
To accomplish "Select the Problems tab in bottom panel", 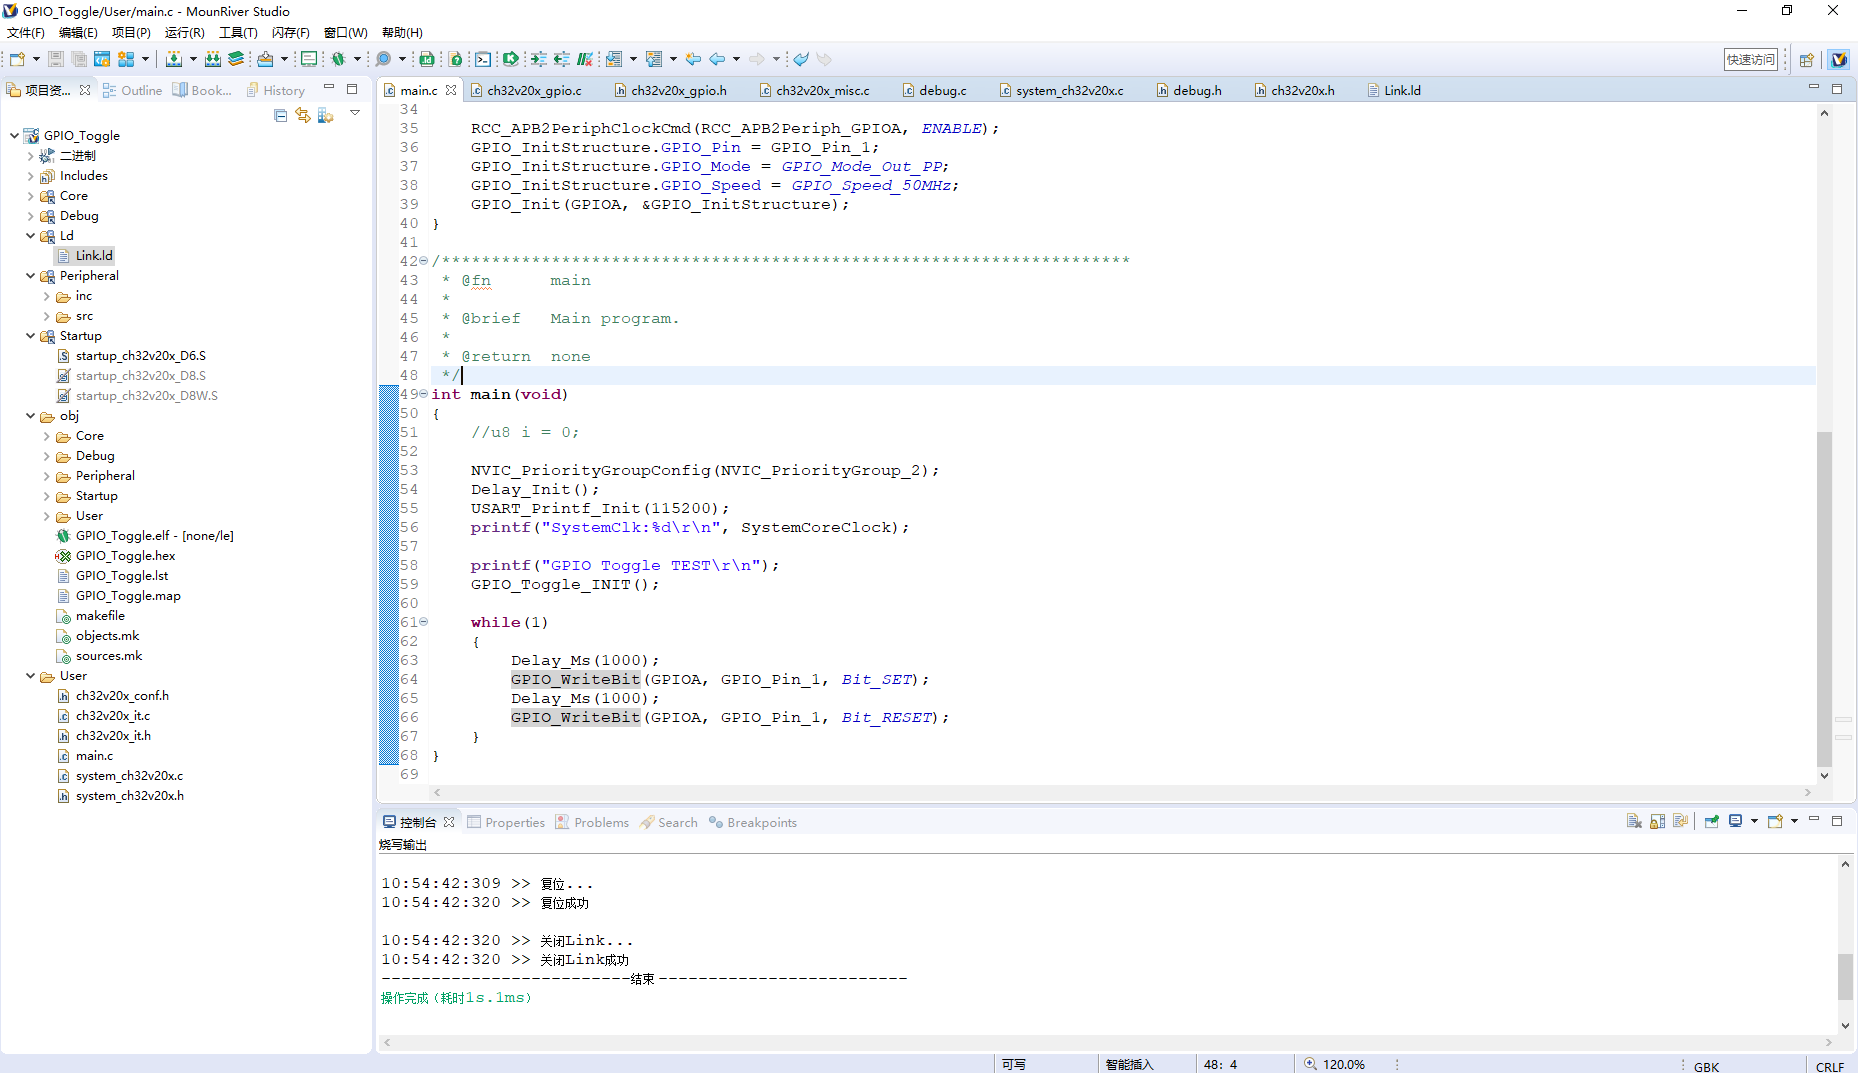I will (x=601, y=822).
